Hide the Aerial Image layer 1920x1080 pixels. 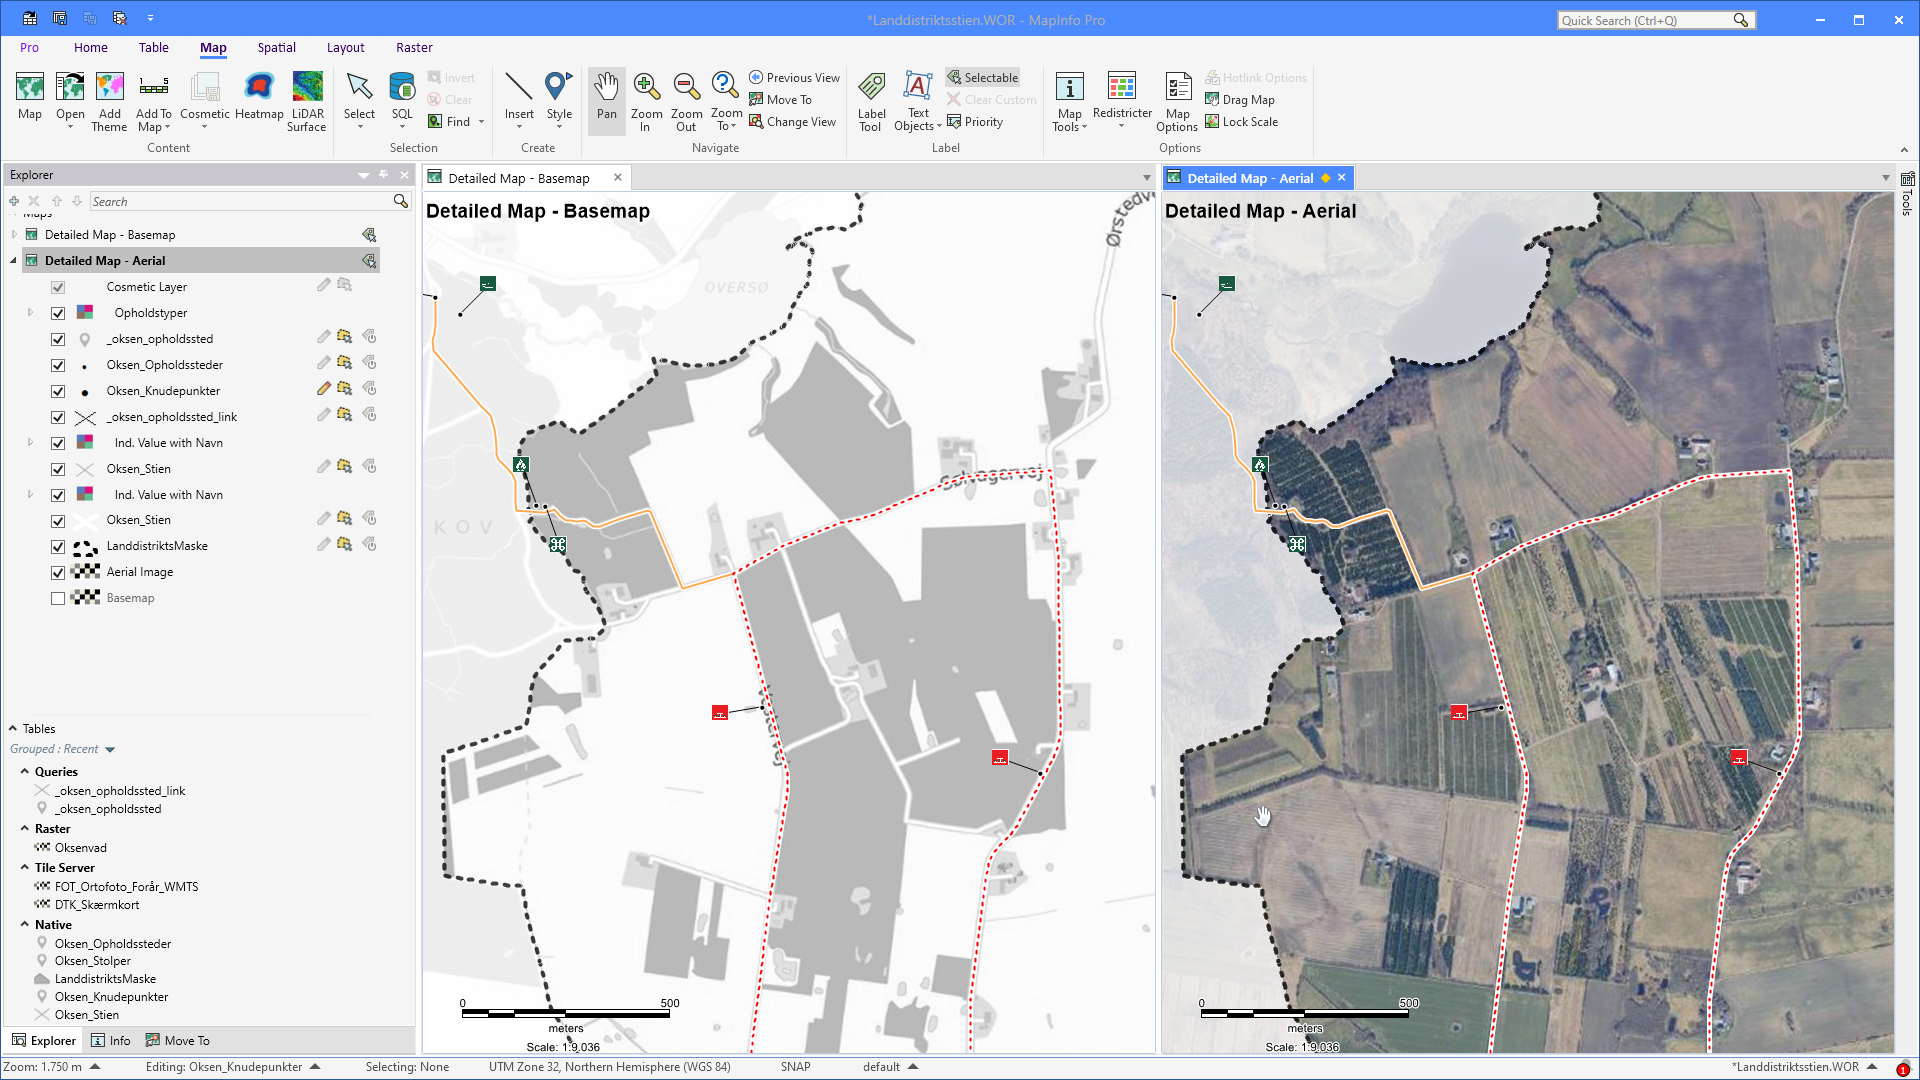click(x=58, y=572)
